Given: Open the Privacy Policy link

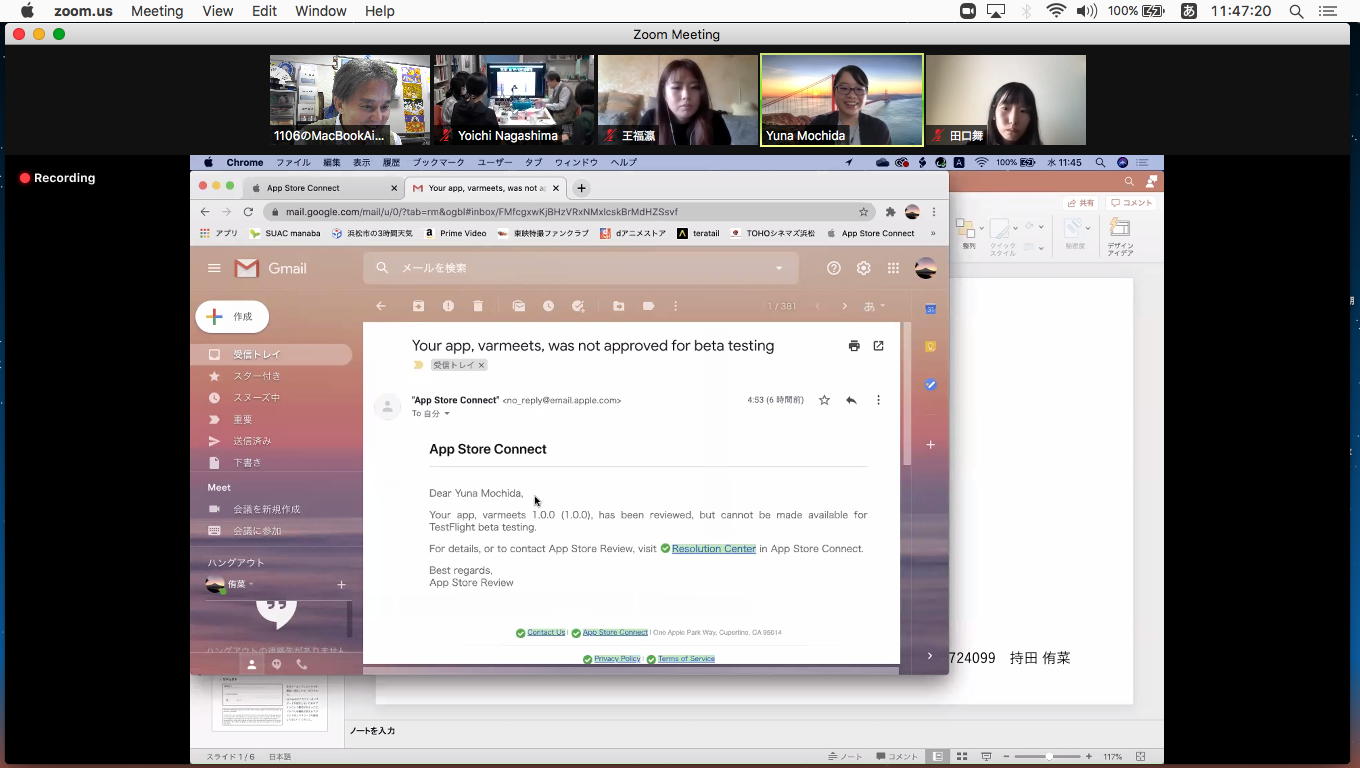Looking at the screenshot, I should point(617,659).
